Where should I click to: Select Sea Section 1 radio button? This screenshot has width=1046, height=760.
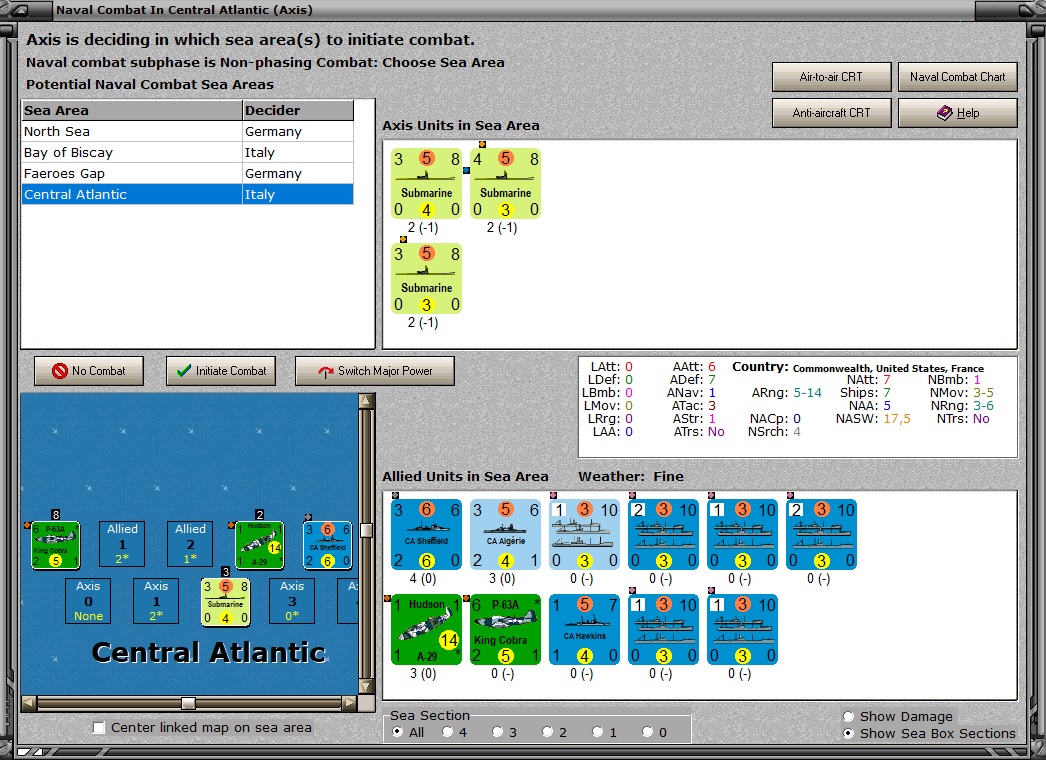coord(598,732)
